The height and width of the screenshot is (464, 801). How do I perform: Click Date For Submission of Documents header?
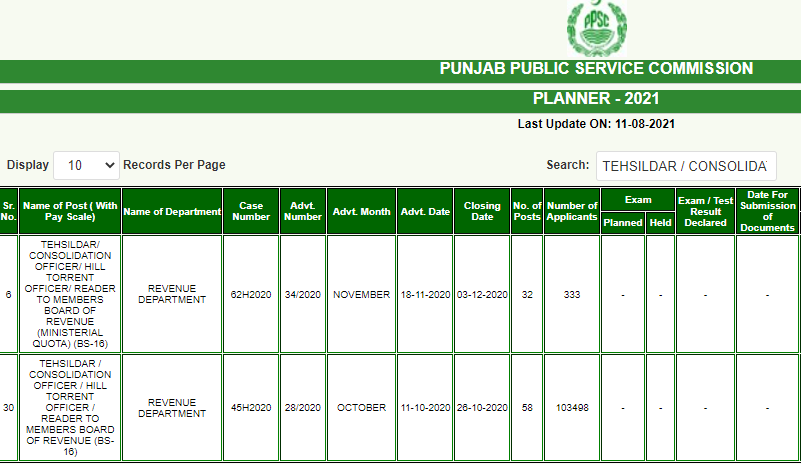tap(767, 211)
